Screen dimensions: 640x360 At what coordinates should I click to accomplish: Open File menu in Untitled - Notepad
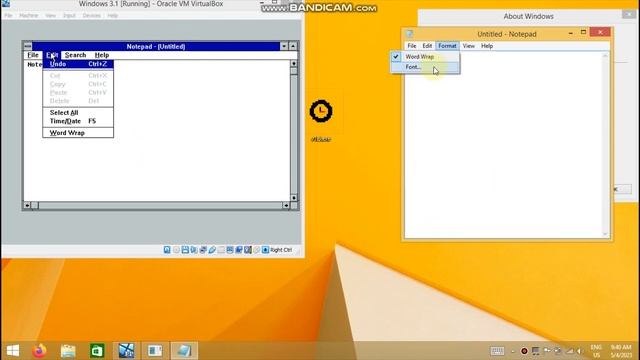point(412,46)
